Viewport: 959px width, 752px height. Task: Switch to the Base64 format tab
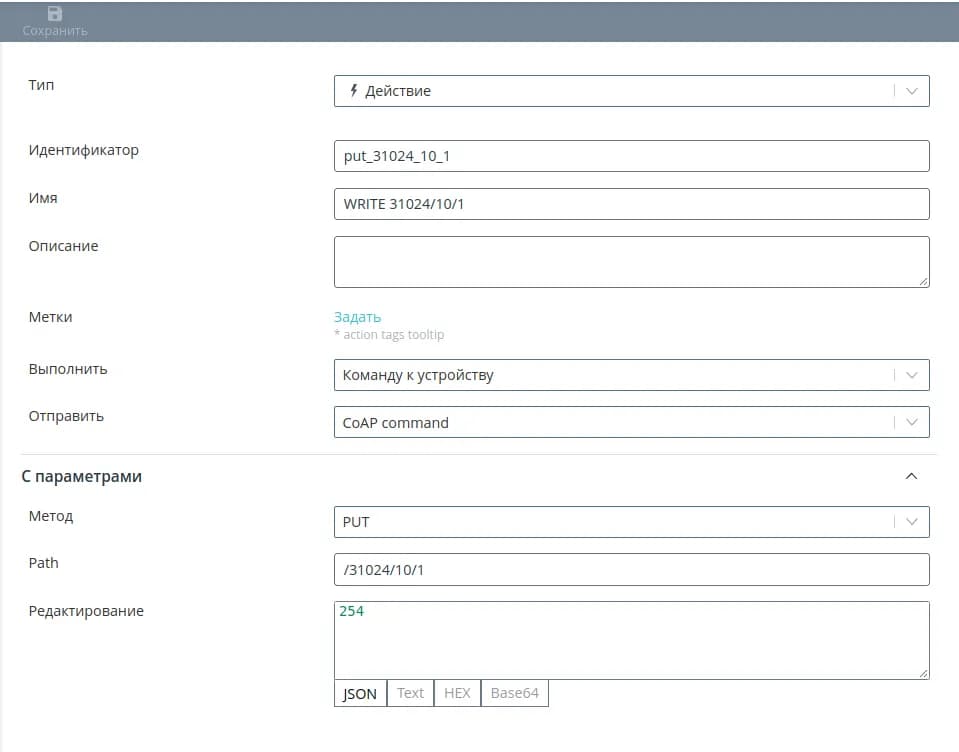514,693
